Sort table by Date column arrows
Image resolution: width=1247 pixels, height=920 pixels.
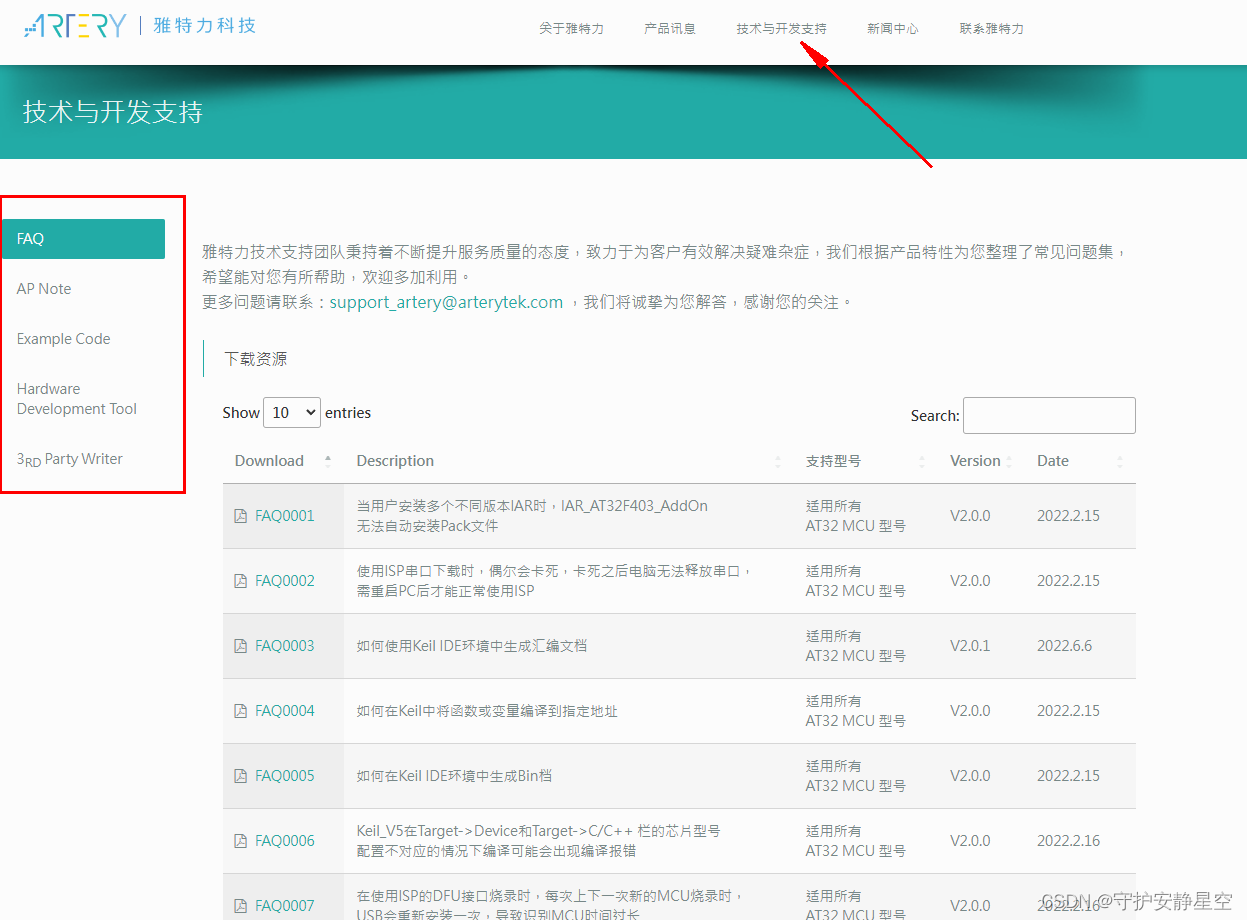click(1120, 461)
